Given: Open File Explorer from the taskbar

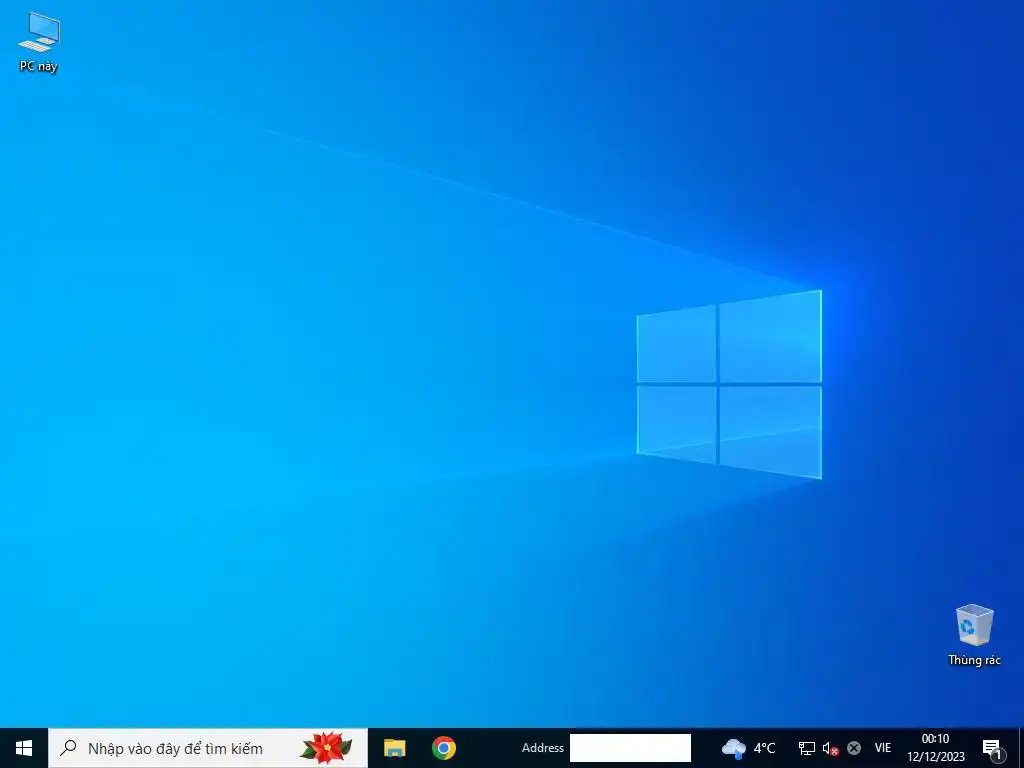Looking at the screenshot, I should point(394,748).
